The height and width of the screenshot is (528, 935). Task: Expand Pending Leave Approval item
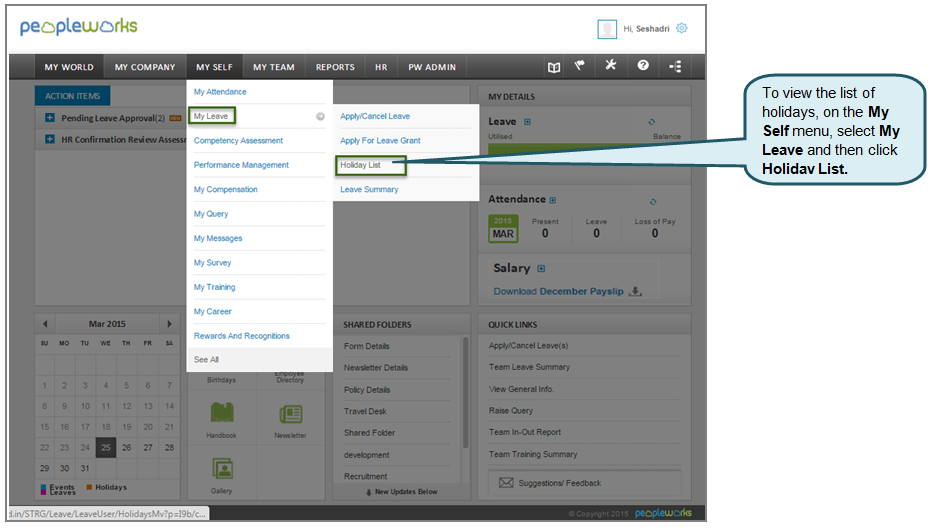(50, 118)
